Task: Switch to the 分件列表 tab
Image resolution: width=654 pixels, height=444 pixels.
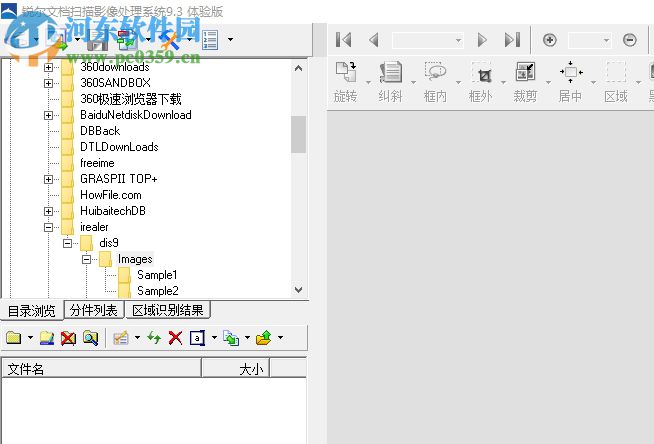Action: [x=94, y=310]
